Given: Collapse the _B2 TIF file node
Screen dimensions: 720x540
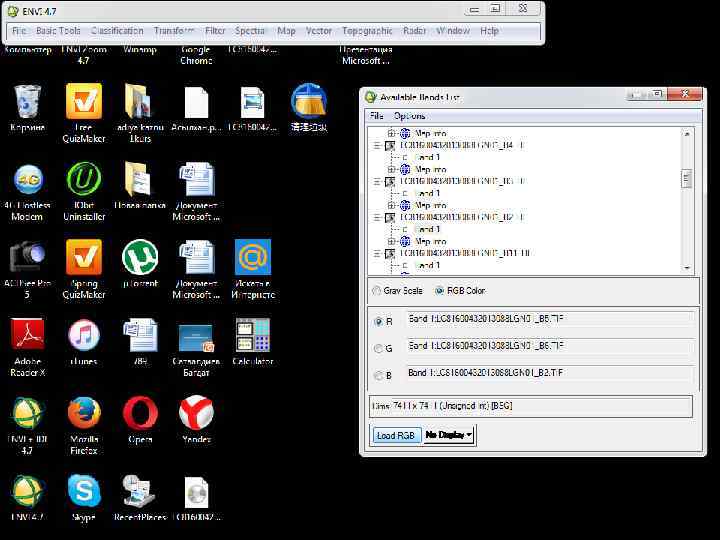Looking at the screenshot, I should (x=377, y=217).
